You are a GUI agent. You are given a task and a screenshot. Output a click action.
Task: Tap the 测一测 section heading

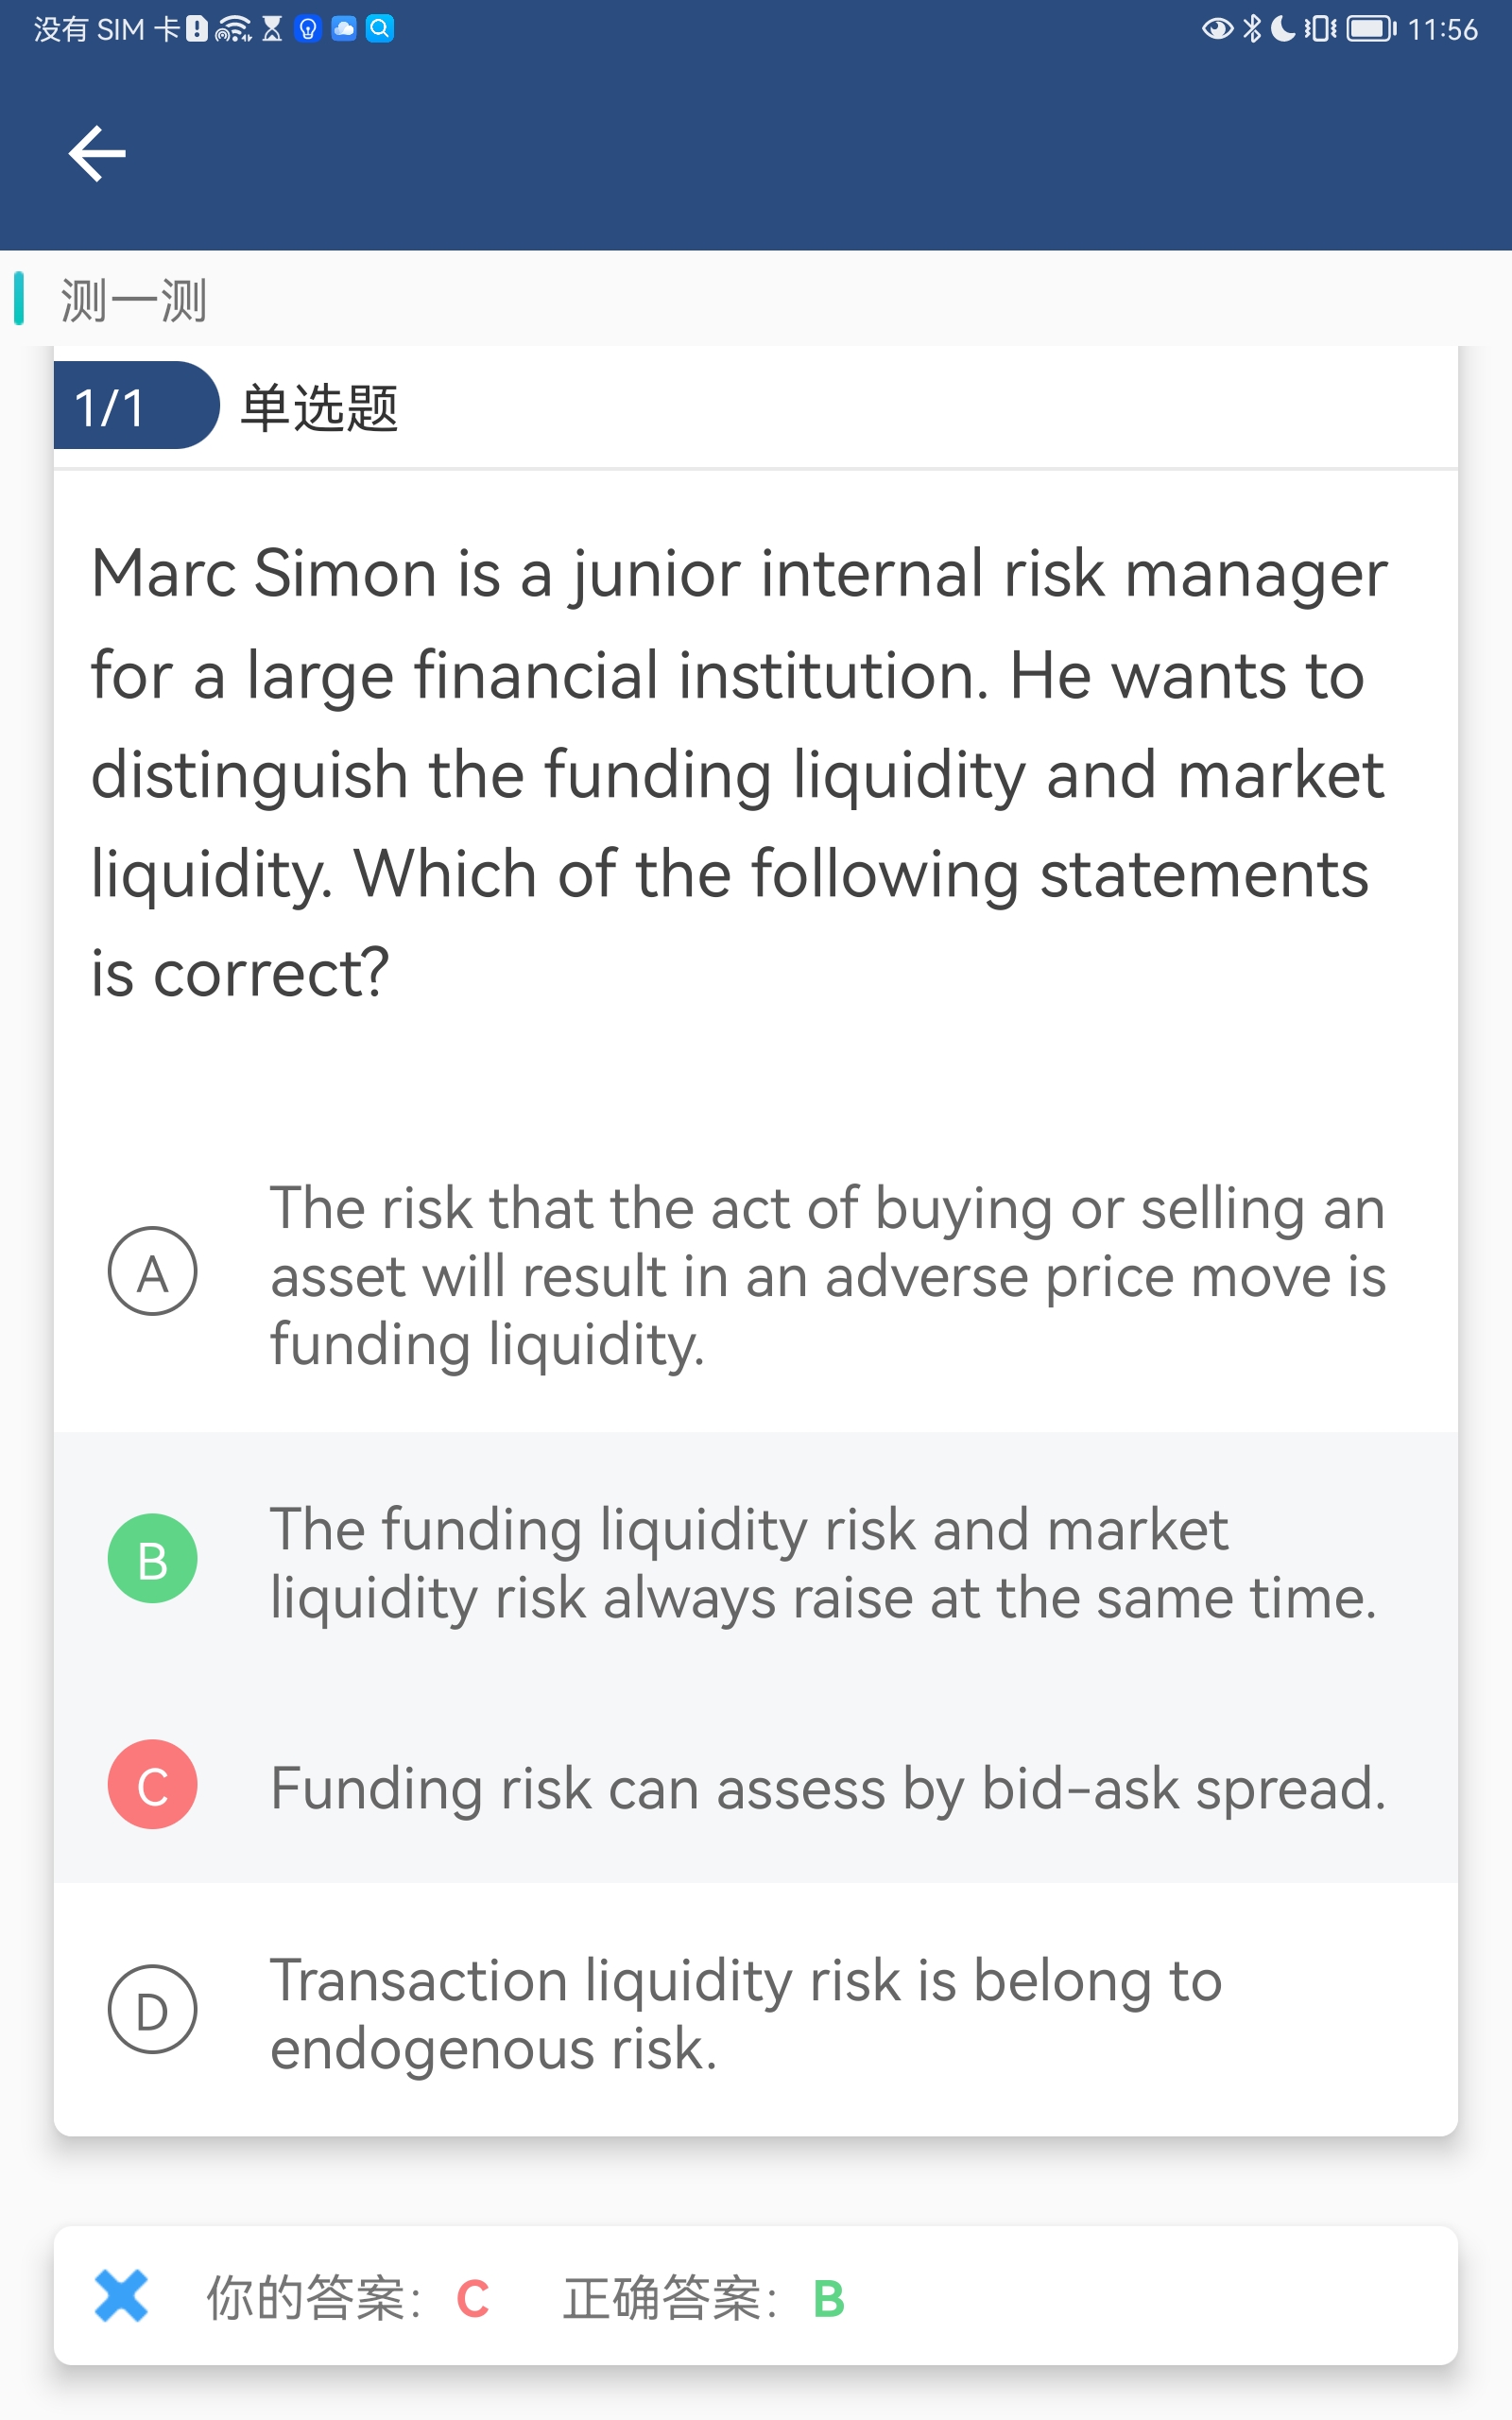[134, 300]
